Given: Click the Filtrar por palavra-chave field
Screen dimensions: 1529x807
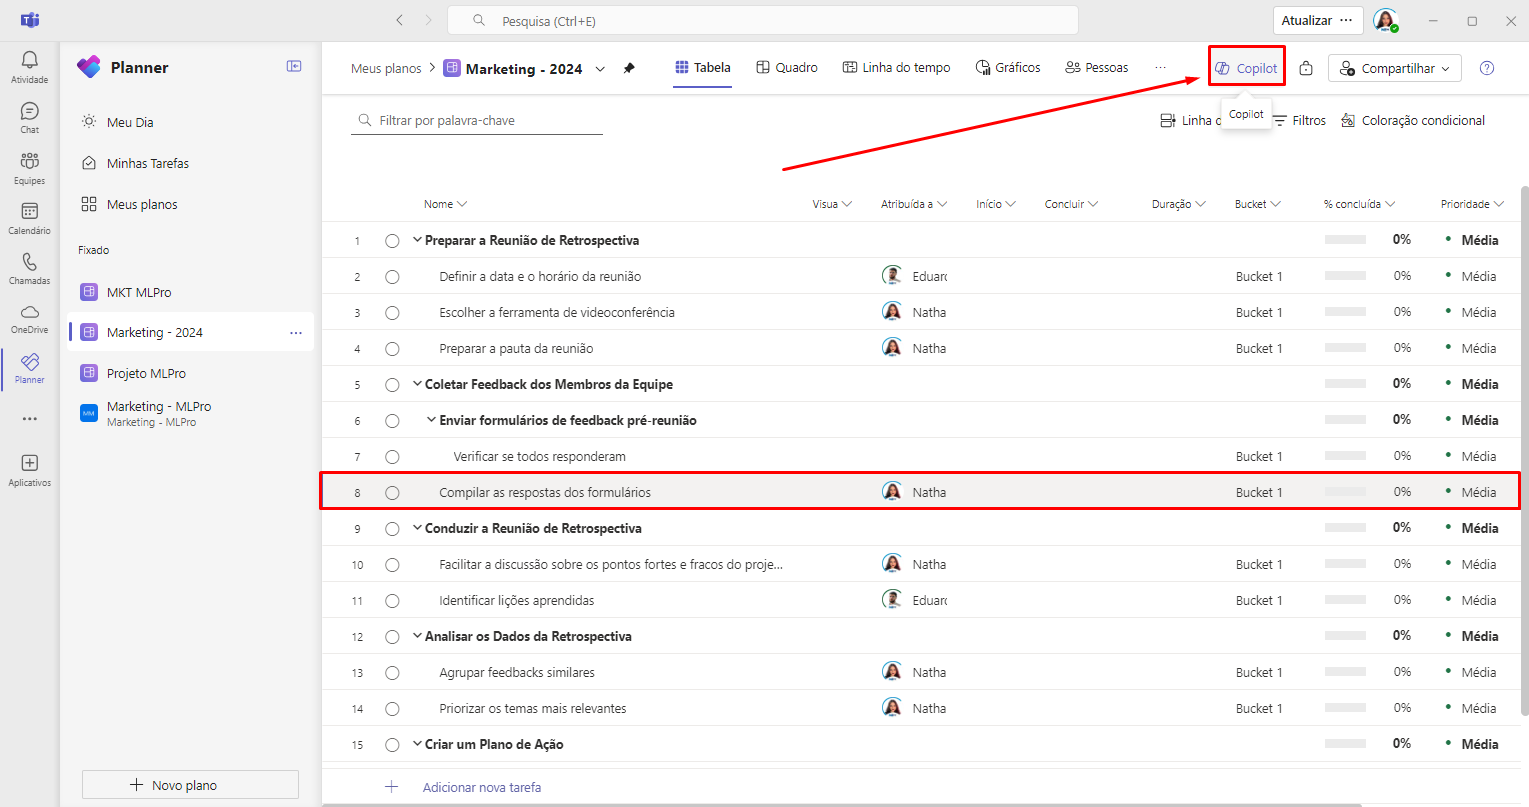Looking at the screenshot, I should [477, 120].
